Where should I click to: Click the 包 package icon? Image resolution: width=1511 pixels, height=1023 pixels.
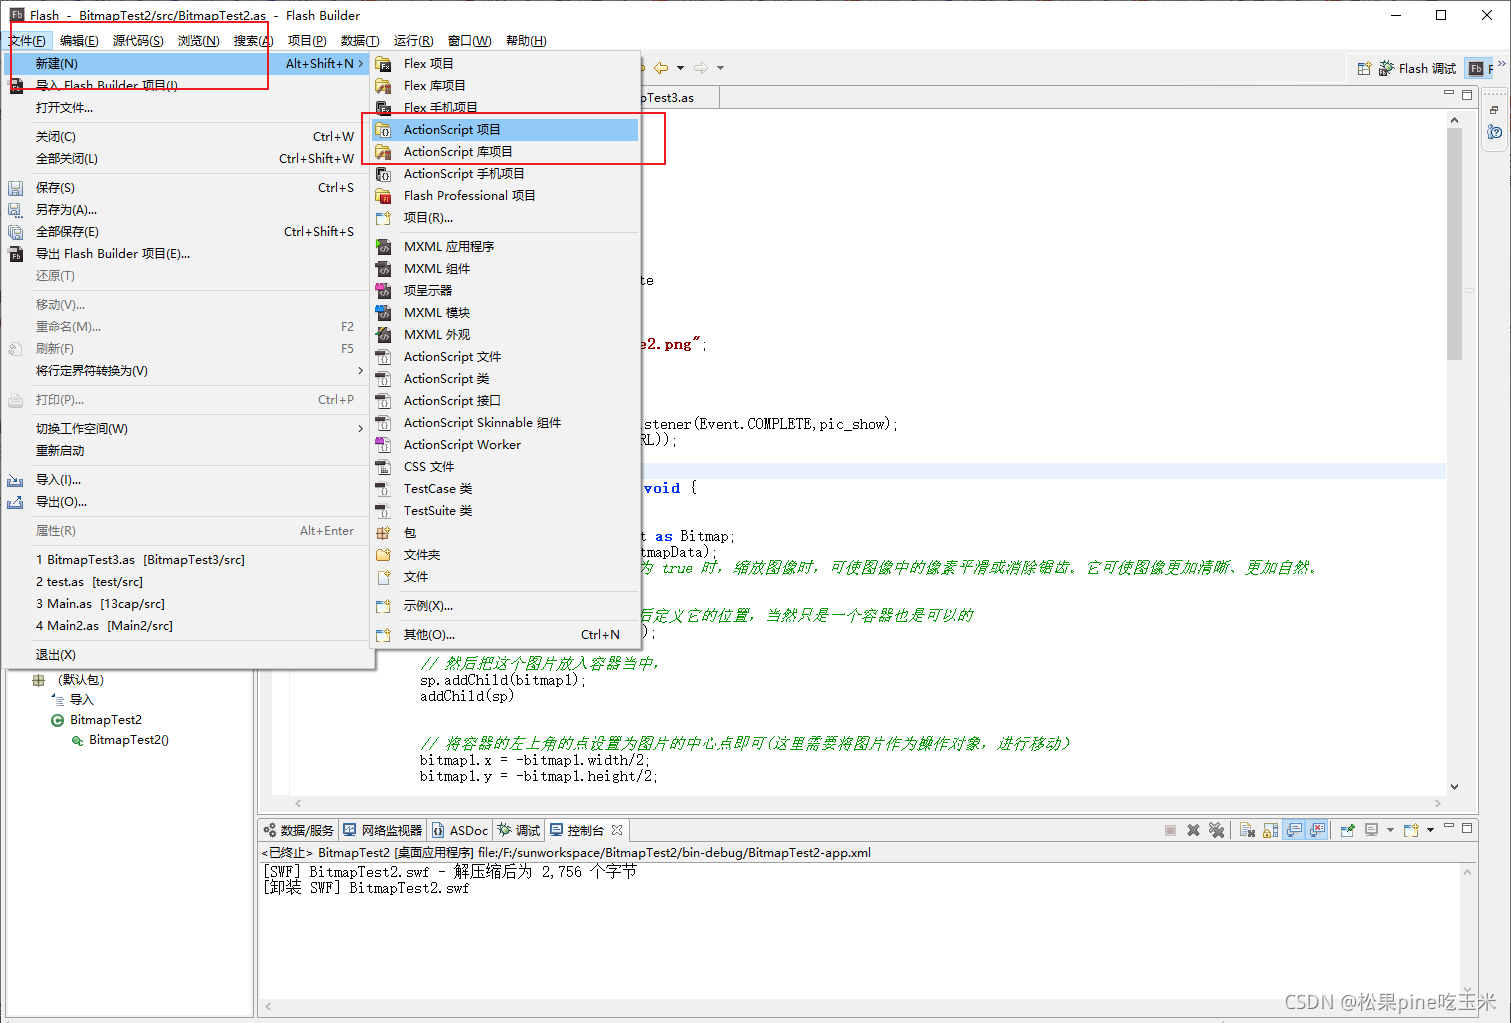tap(383, 533)
